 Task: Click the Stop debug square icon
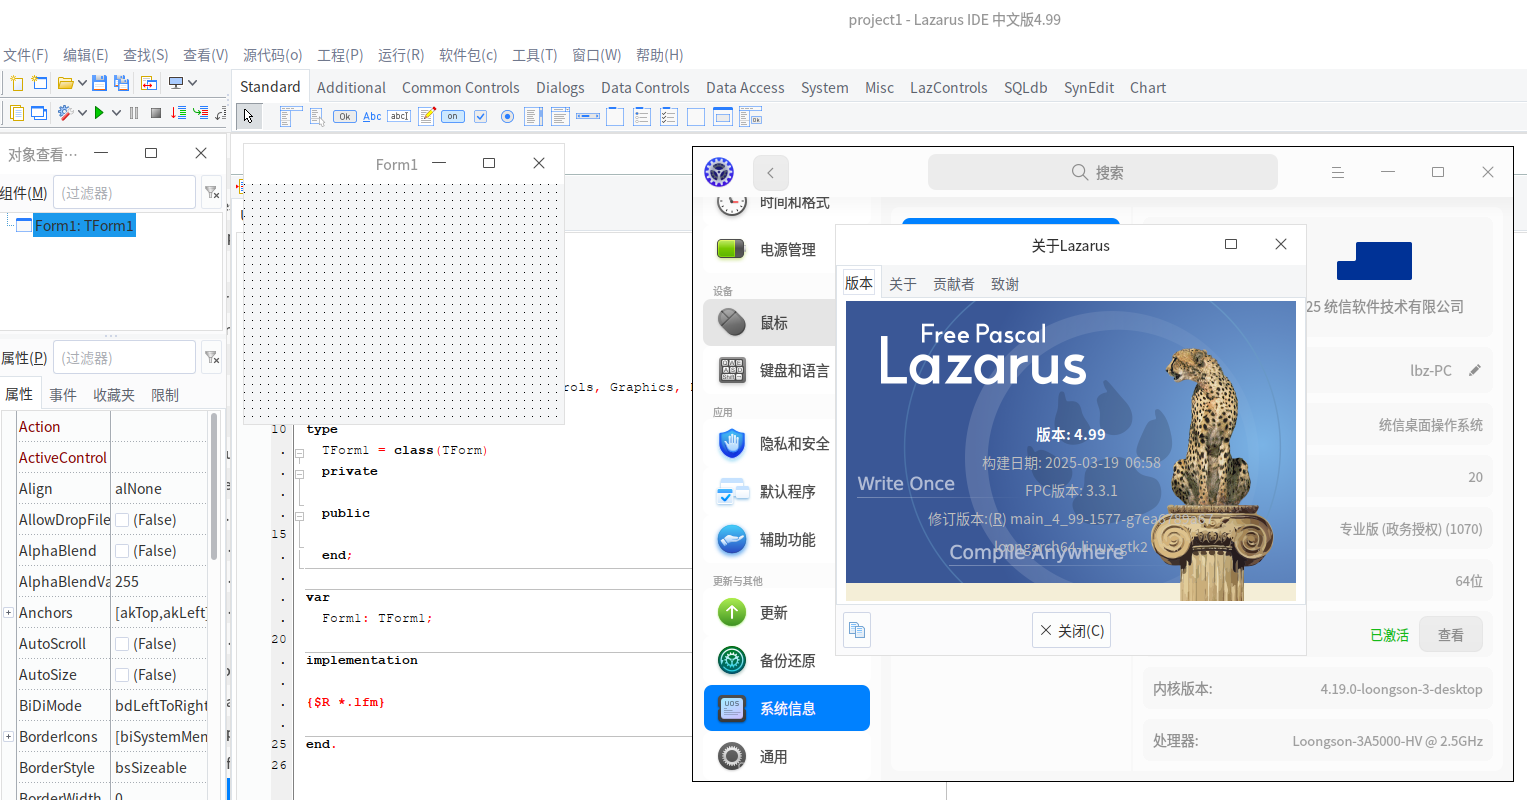pyautogui.click(x=156, y=113)
